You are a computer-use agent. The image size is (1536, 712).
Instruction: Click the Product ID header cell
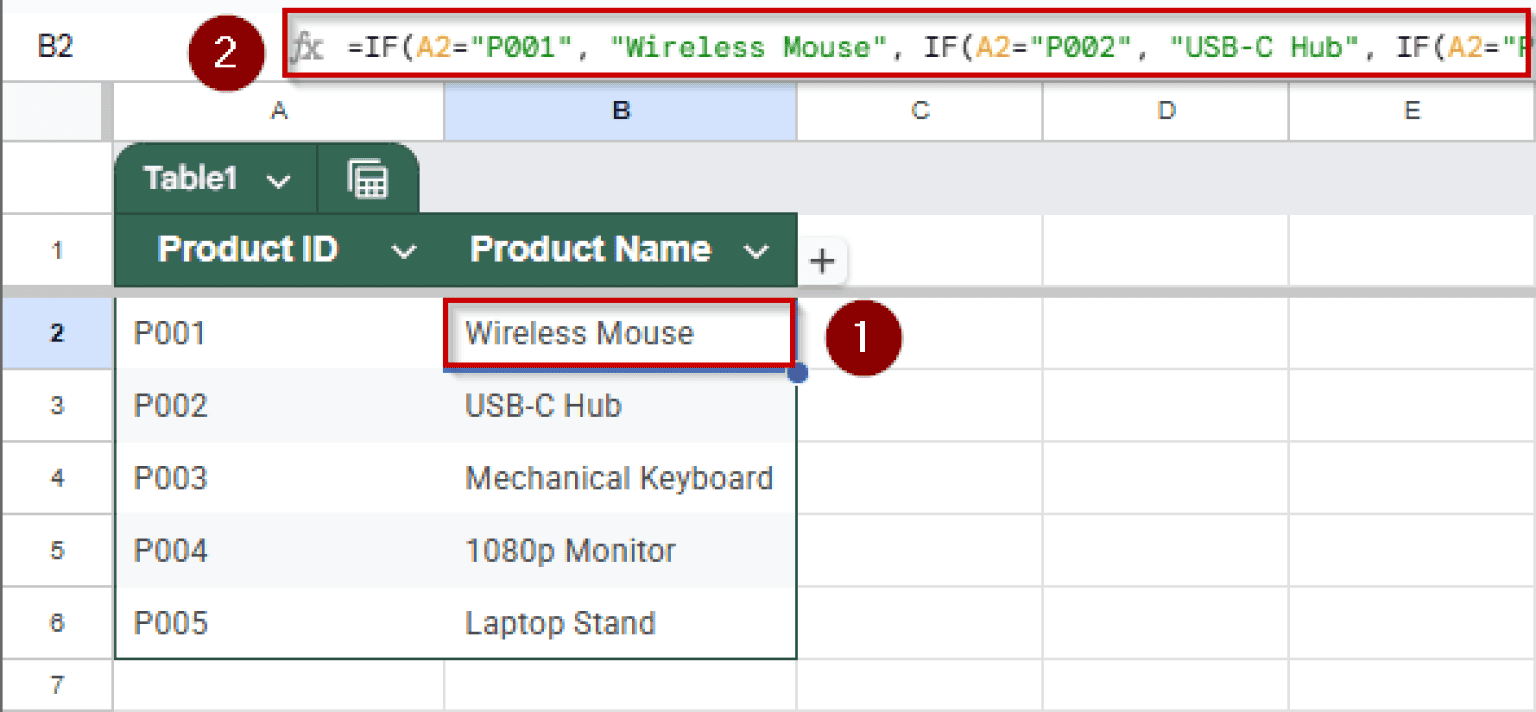coord(279,250)
